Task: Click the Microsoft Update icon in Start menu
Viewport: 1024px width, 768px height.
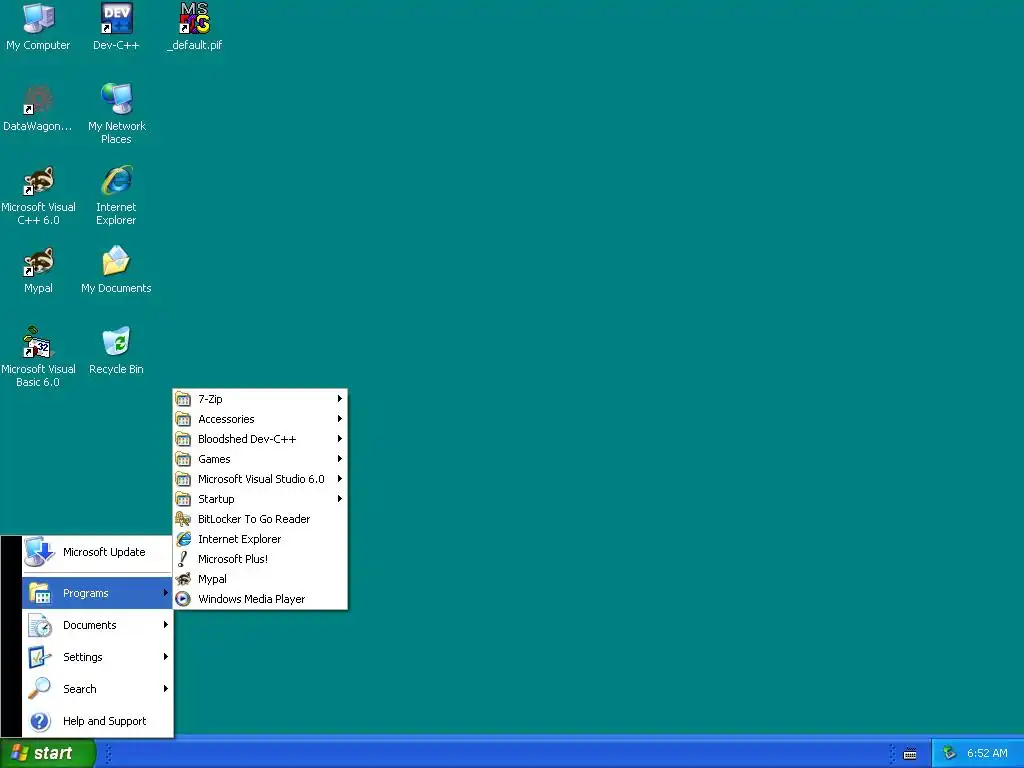Action: click(x=40, y=552)
